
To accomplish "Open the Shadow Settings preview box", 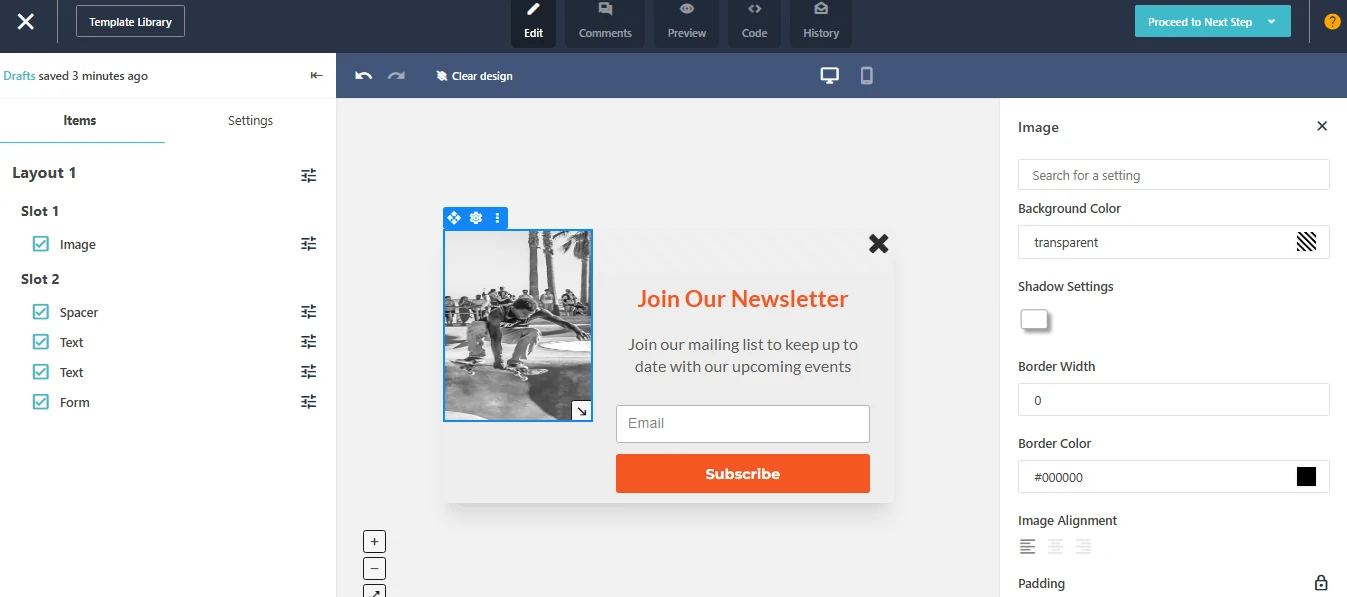I will 1034,320.
